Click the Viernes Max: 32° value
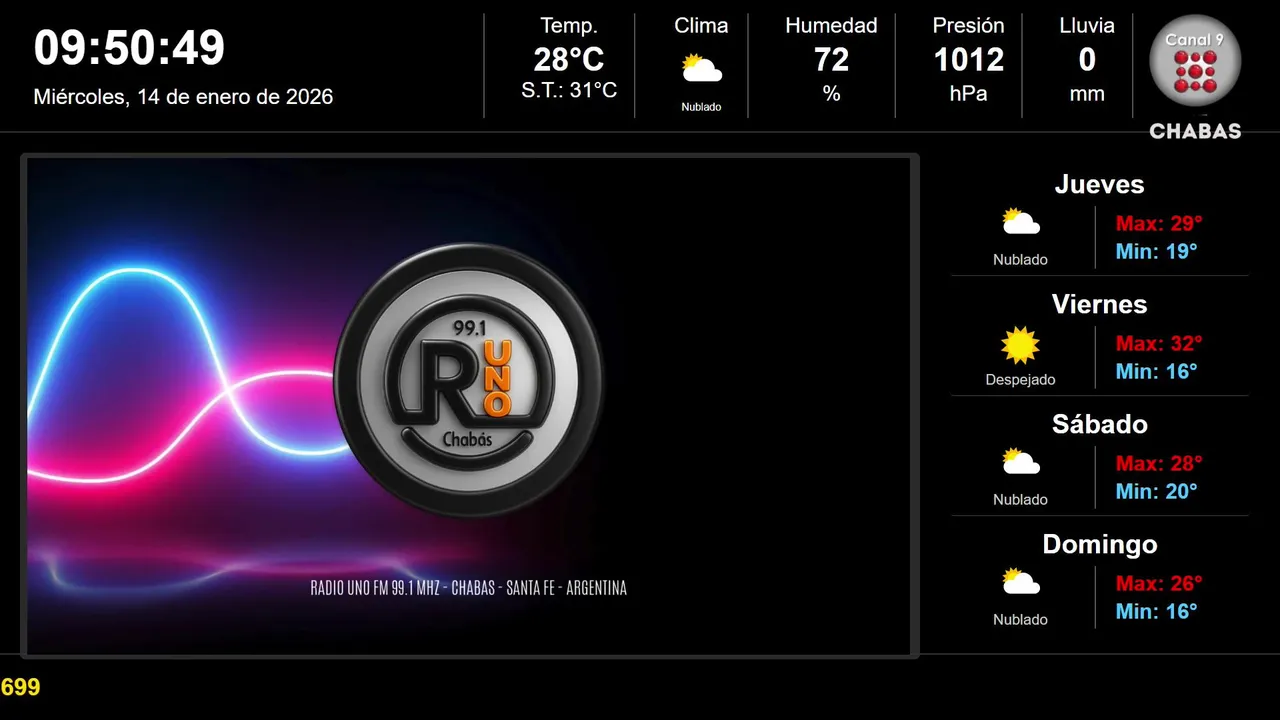The width and height of the screenshot is (1280, 720). tap(1159, 343)
